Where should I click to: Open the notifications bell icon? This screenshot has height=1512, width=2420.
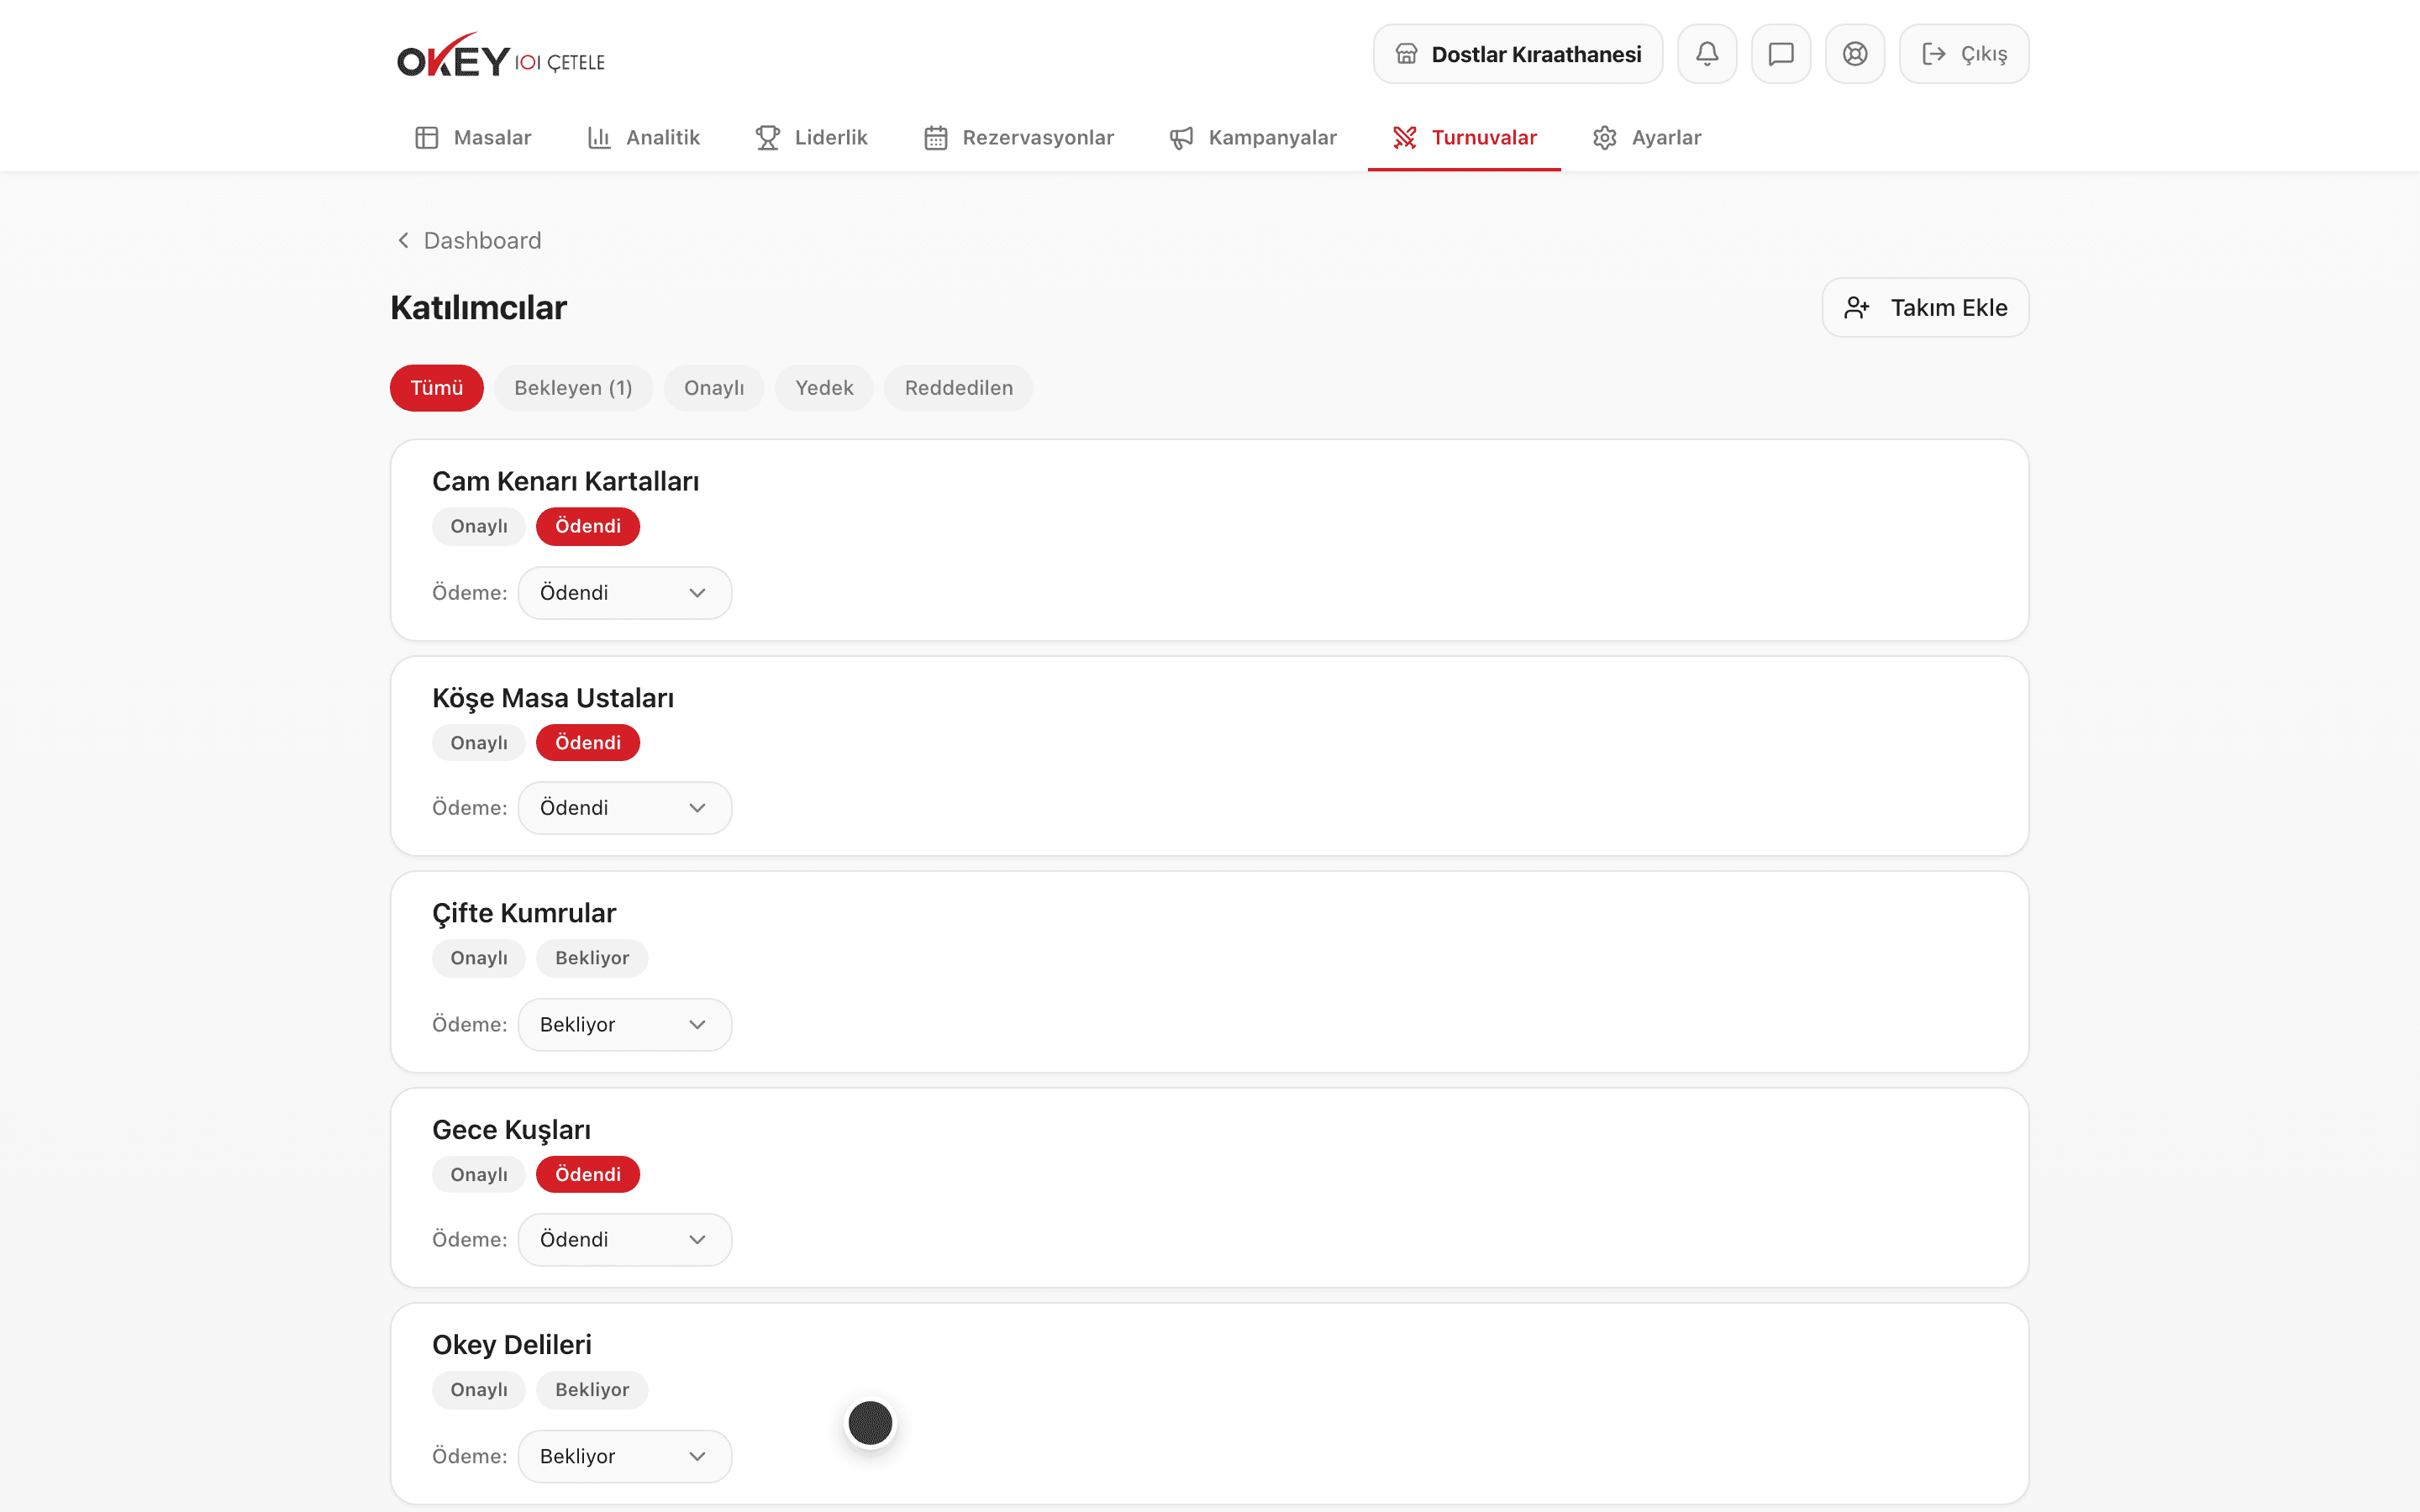[1707, 54]
